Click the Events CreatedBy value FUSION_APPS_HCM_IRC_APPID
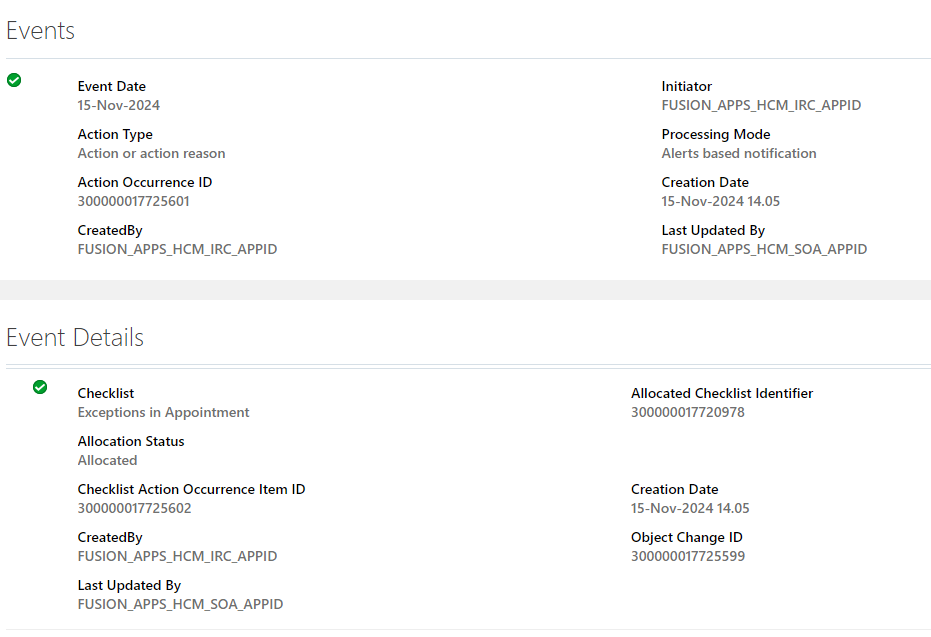This screenshot has height=637, width=931. click(x=178, y=249)
